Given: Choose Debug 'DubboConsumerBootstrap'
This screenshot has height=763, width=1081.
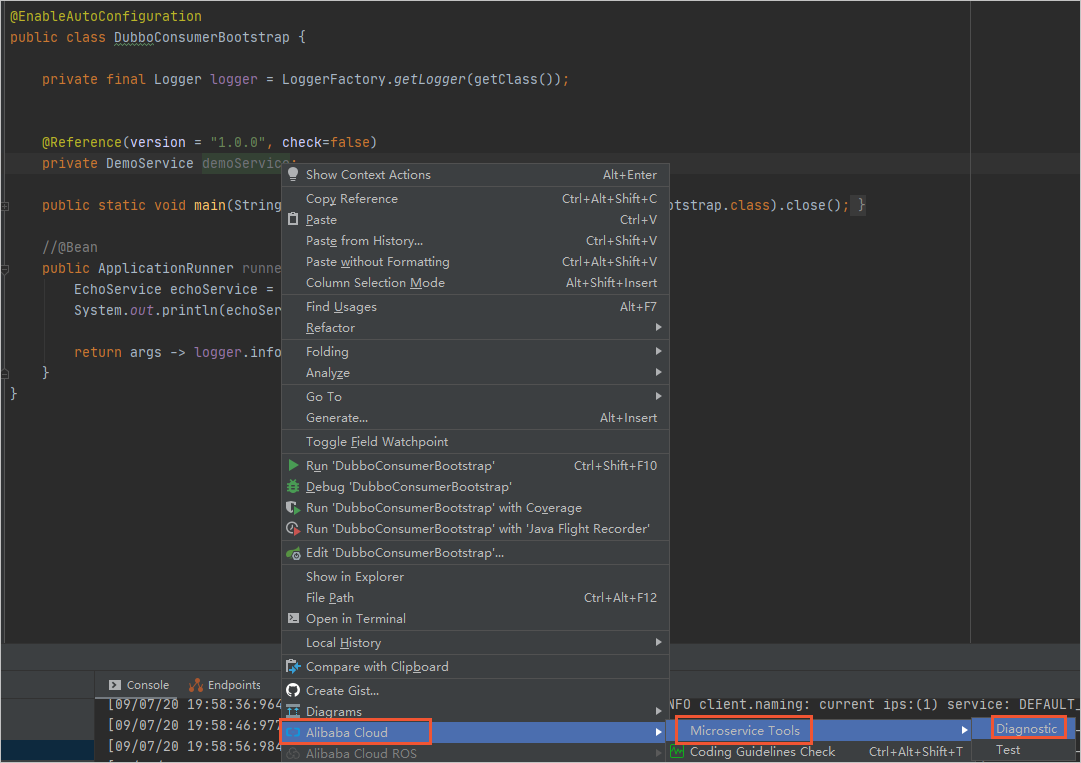Looking at the screenshot, I should tap(475, 487).
